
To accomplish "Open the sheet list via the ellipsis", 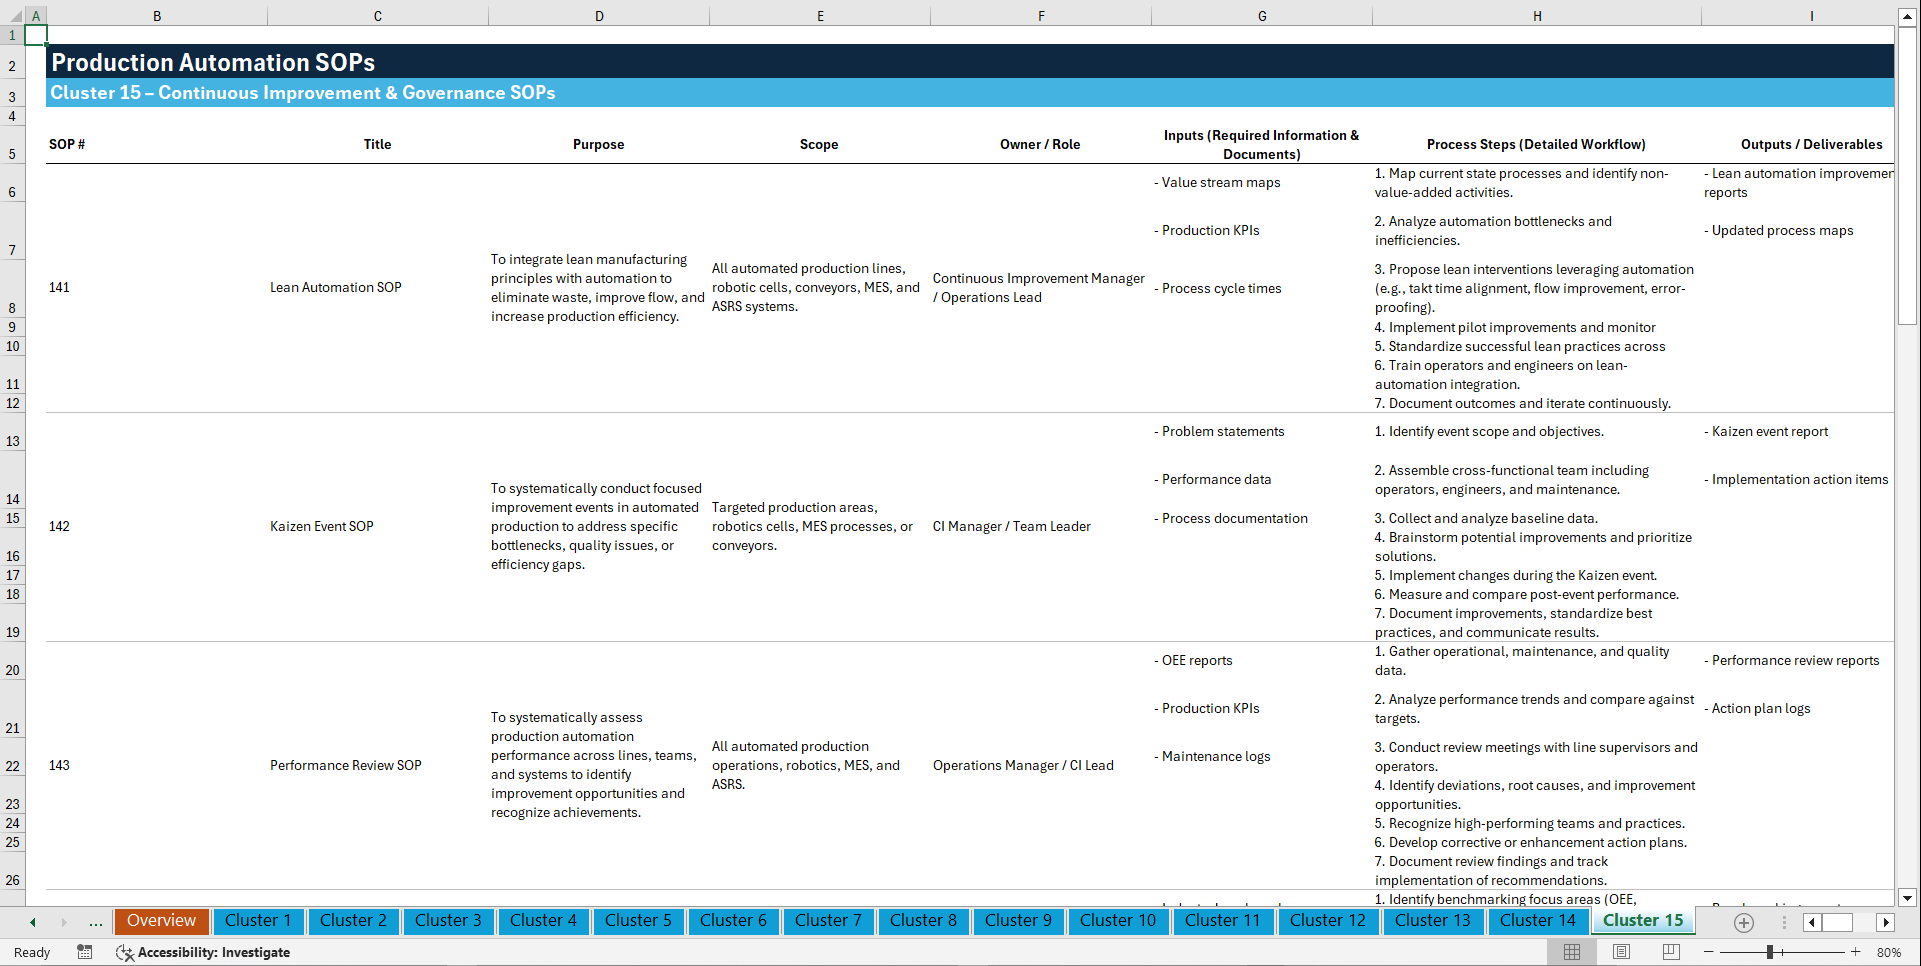I will pos(95,922).
